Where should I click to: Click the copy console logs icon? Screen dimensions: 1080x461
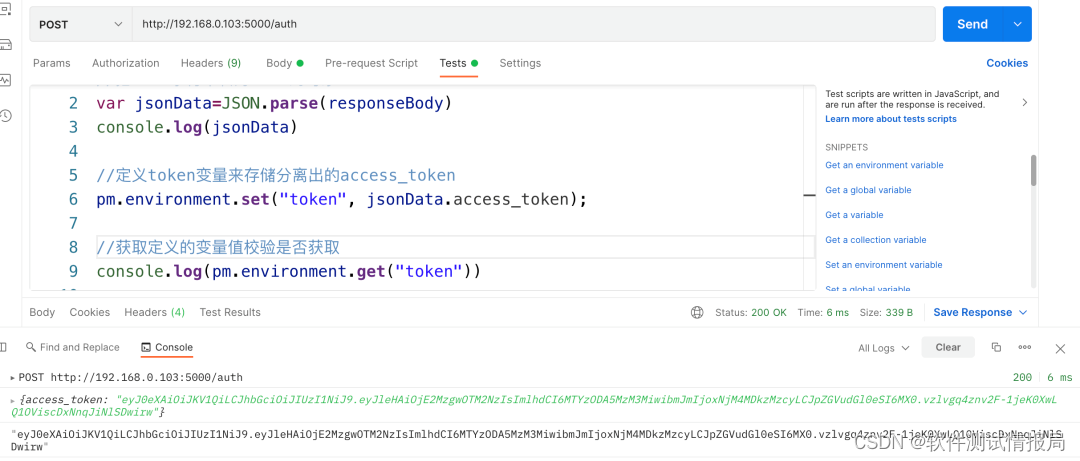996,347
